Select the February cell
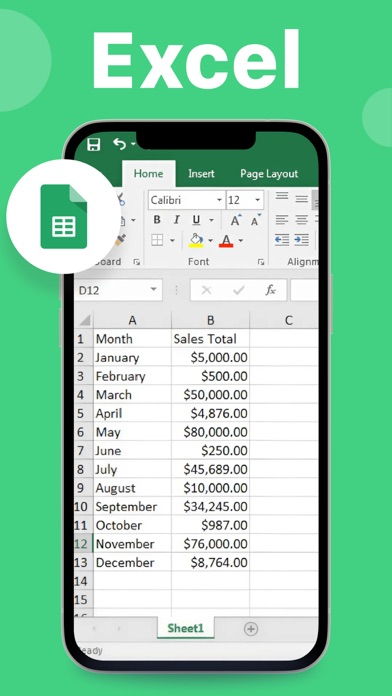The height and width of the screenshot is (696, 392). 132,376
